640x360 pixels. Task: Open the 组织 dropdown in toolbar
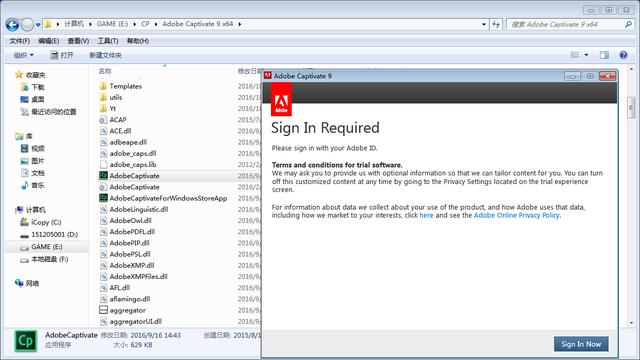[24, 55]
